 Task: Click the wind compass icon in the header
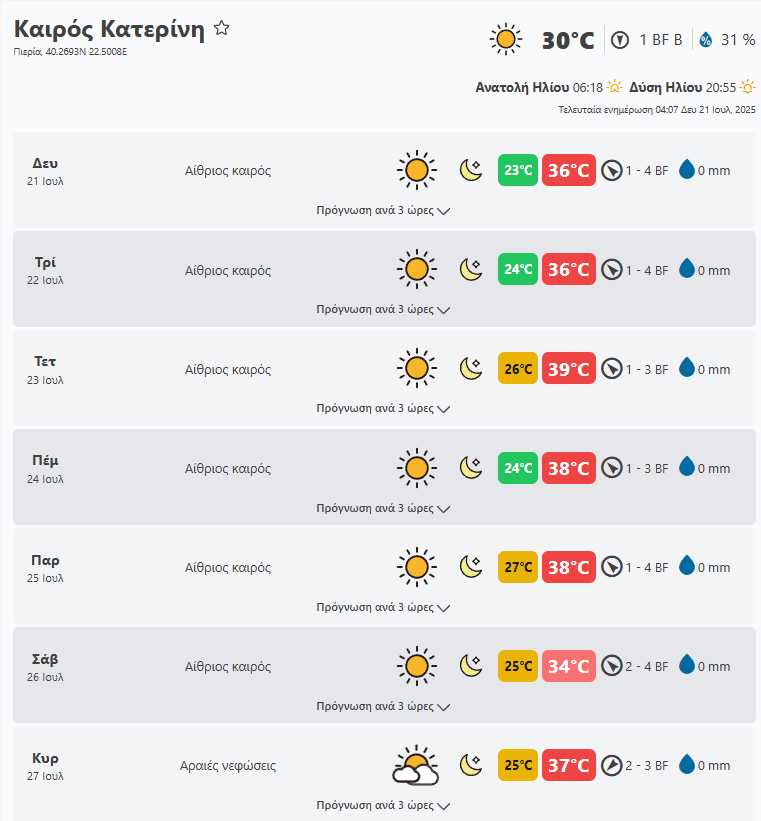pos(620,40)
